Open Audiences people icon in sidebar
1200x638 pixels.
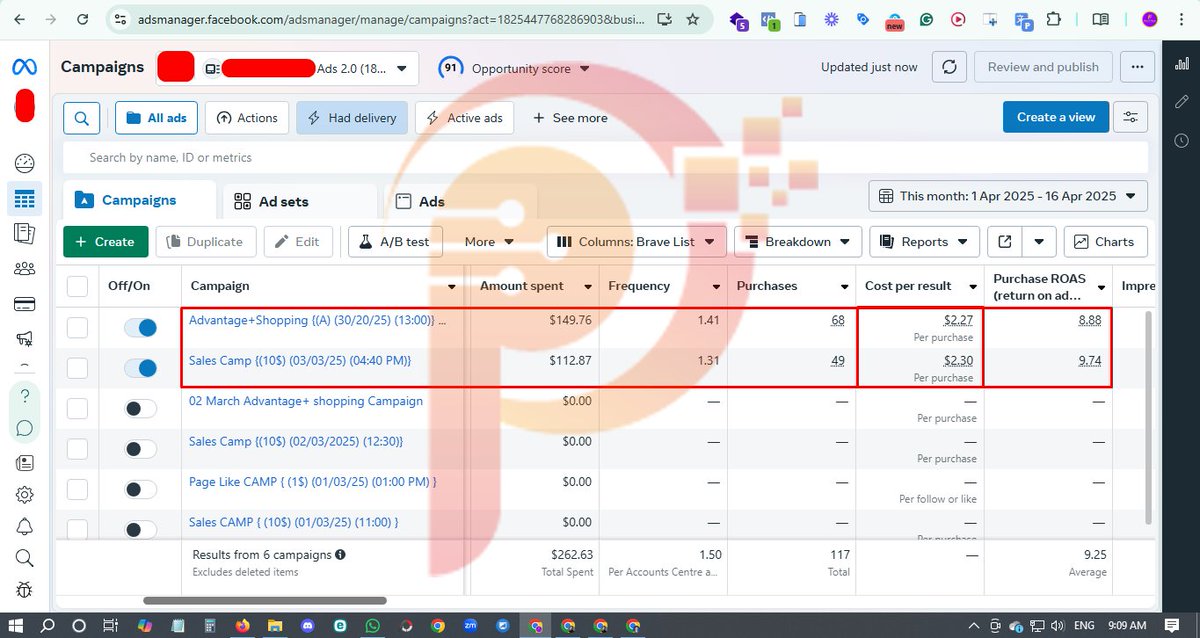25,268
